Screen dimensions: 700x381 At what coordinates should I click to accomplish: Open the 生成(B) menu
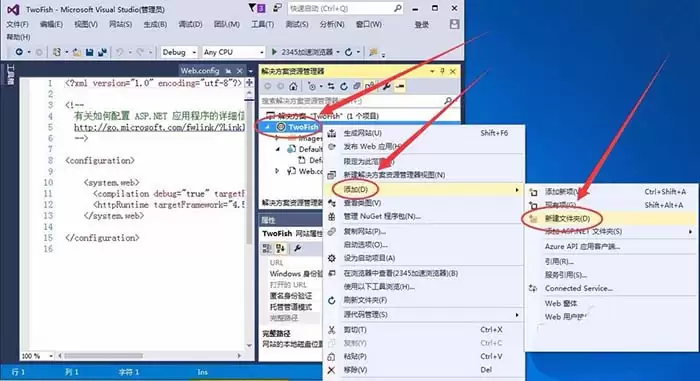click(155, 24)
